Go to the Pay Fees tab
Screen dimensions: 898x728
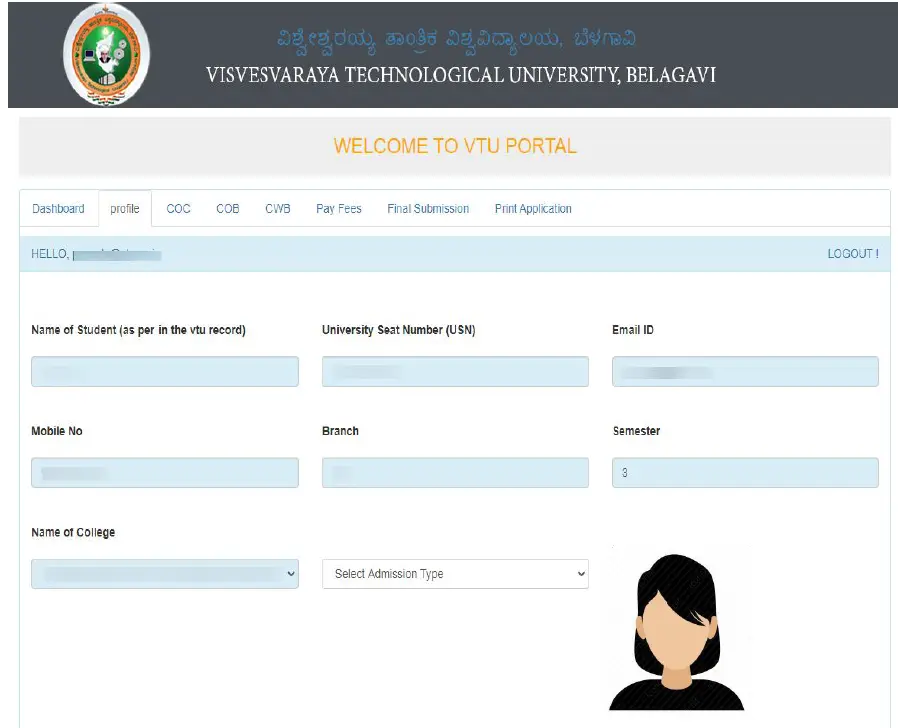point(338,208)
